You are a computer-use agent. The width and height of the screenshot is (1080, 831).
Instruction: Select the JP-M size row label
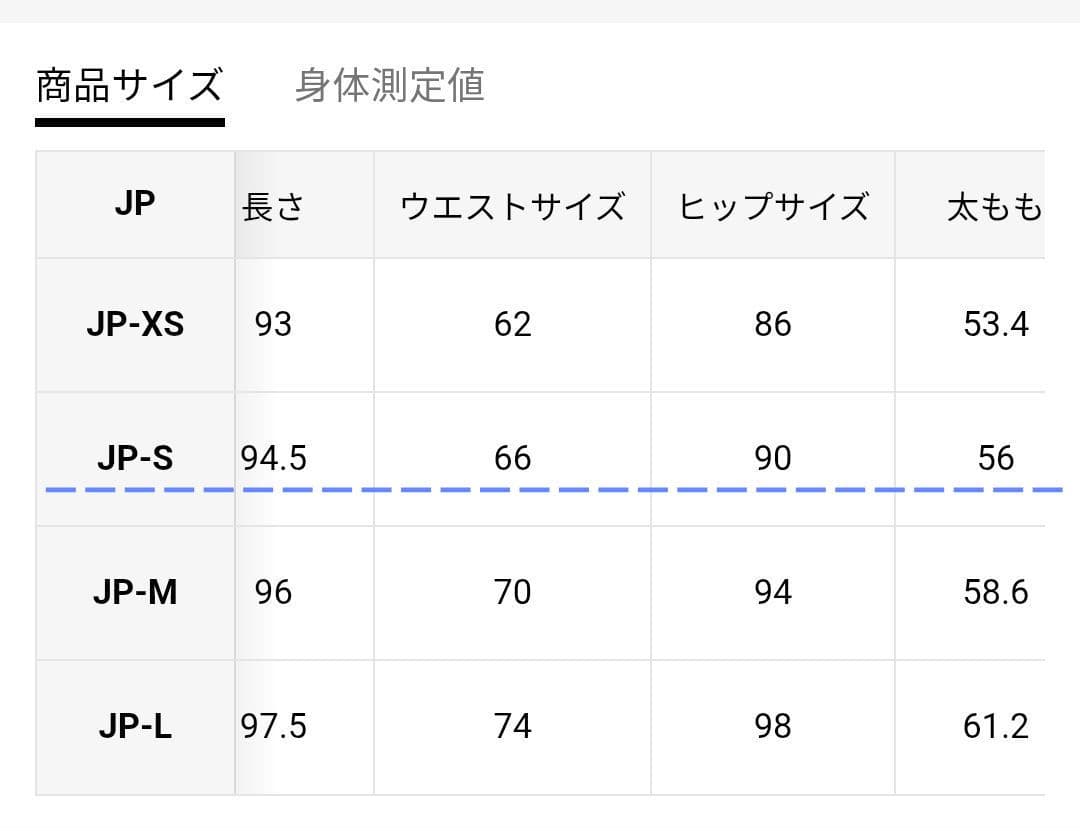135,592
